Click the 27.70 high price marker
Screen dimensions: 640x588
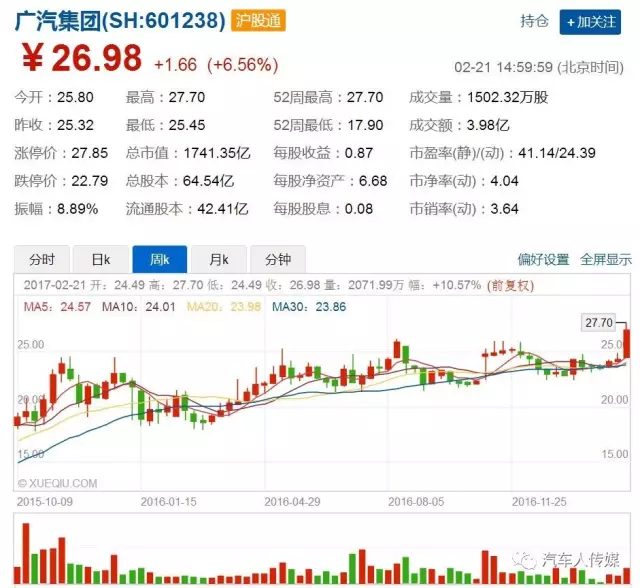click(599, 323)
